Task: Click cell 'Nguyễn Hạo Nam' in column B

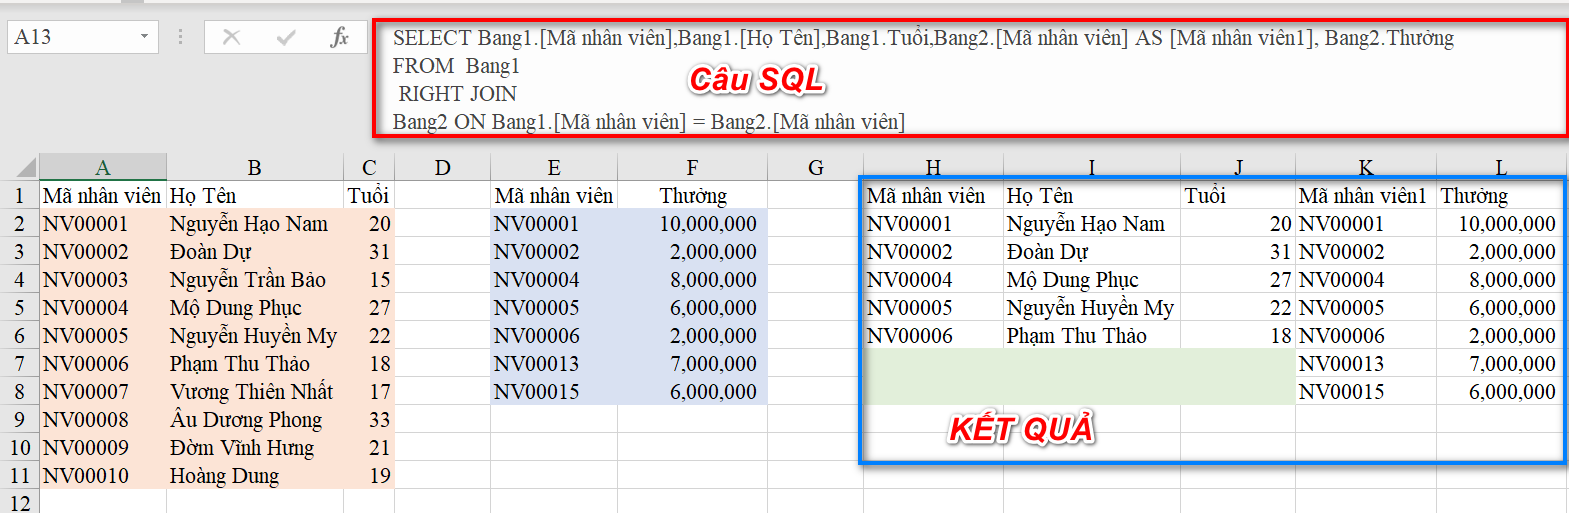Action: tap(255, 223)
